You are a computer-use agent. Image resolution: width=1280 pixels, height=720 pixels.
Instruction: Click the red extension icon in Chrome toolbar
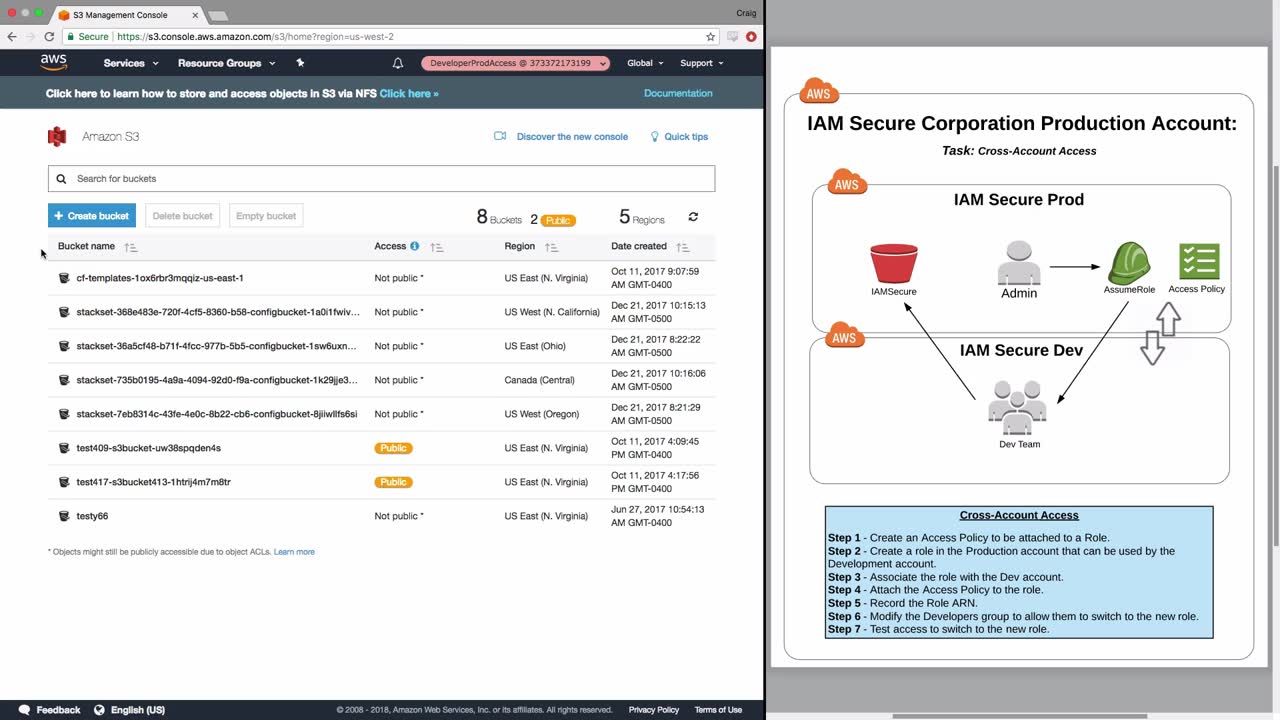click(751, 37)
